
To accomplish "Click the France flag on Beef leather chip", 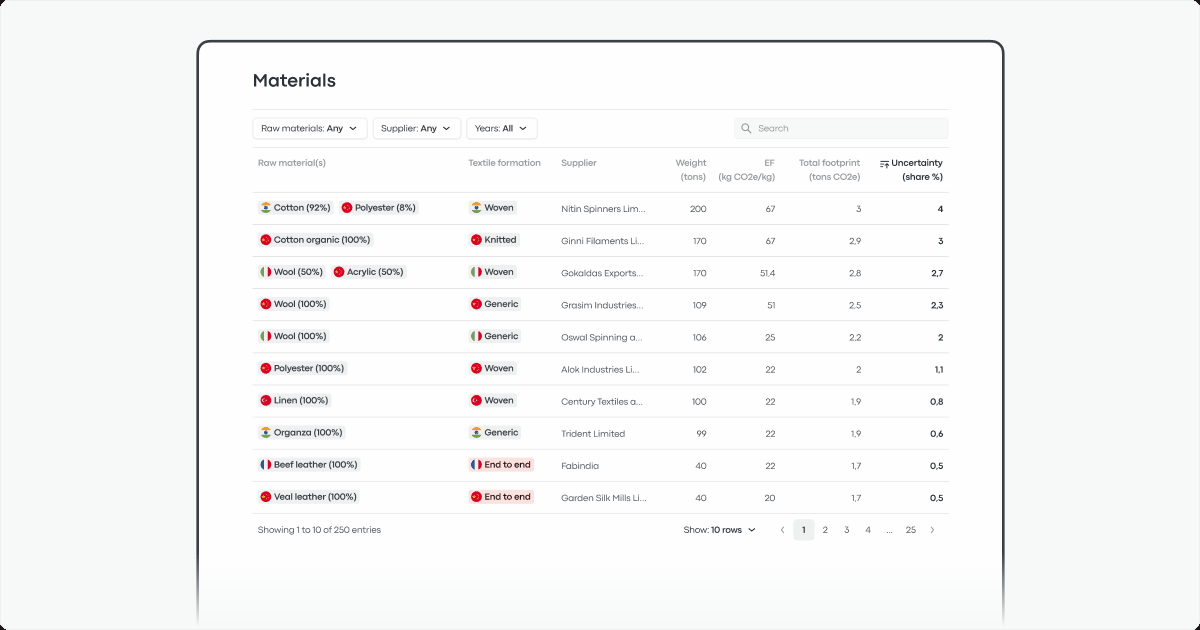I will pos(265,464).
